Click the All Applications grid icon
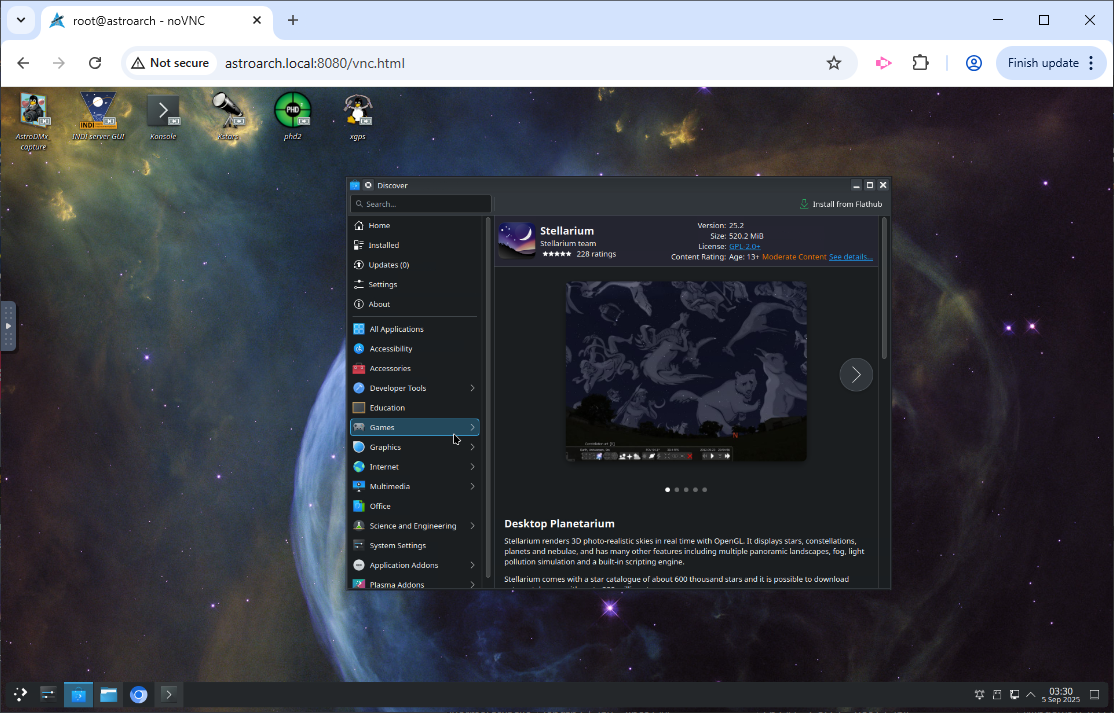This screenshot has height=713, width=1114. [359, 329]
